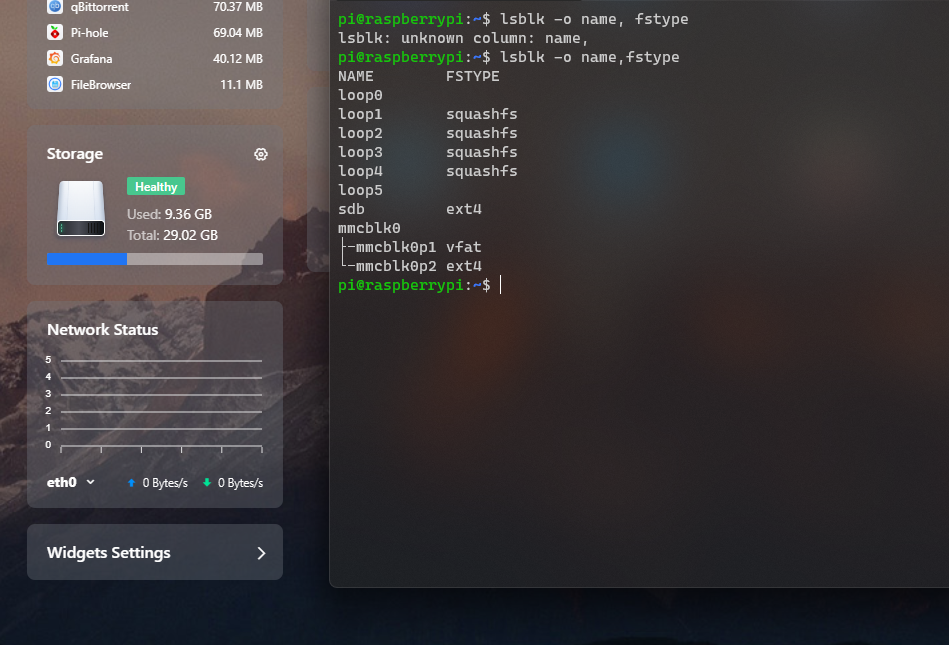Open the Storage settings gear
Image resolution: width=949 pixels, height=645 pixels.
[261, 154]
